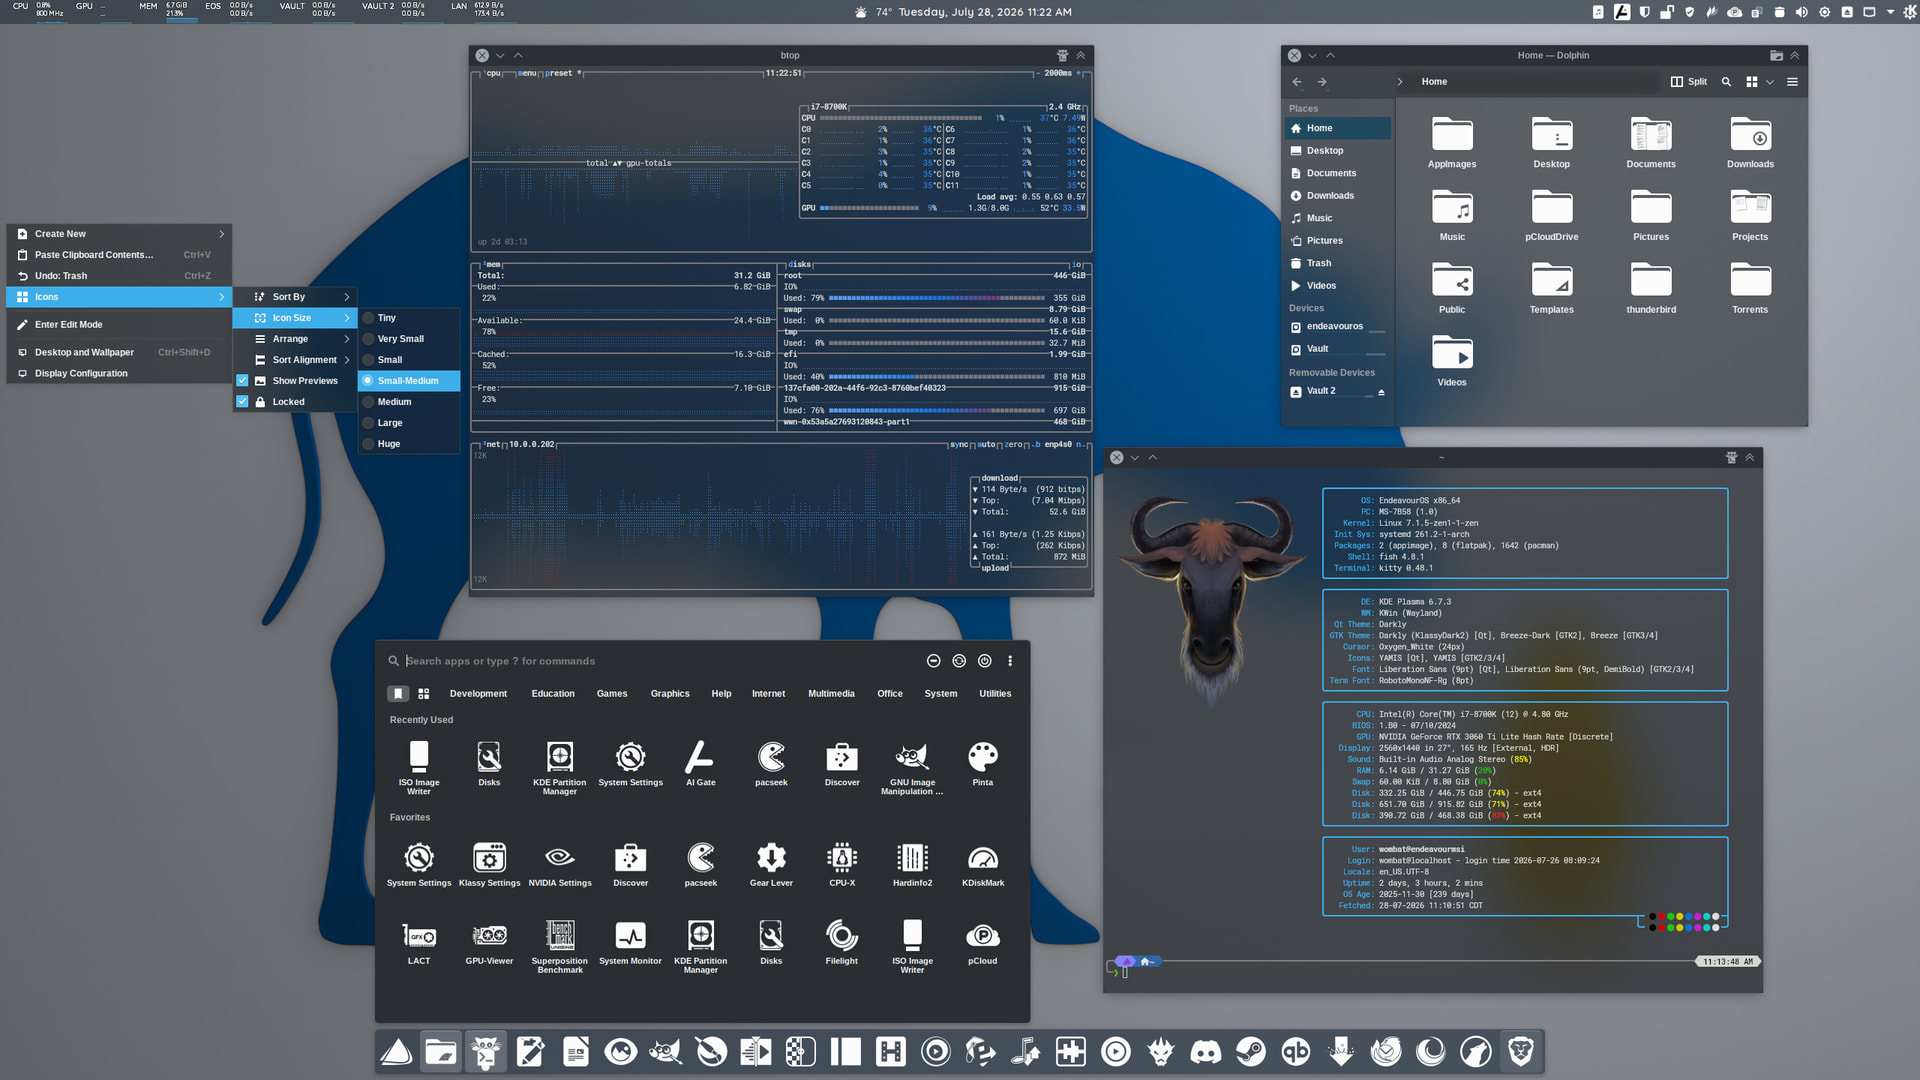The image size is (1920, 1080).
Task: Launch GPU-Viewer from Favorites
Action: (x=489, y=943)
